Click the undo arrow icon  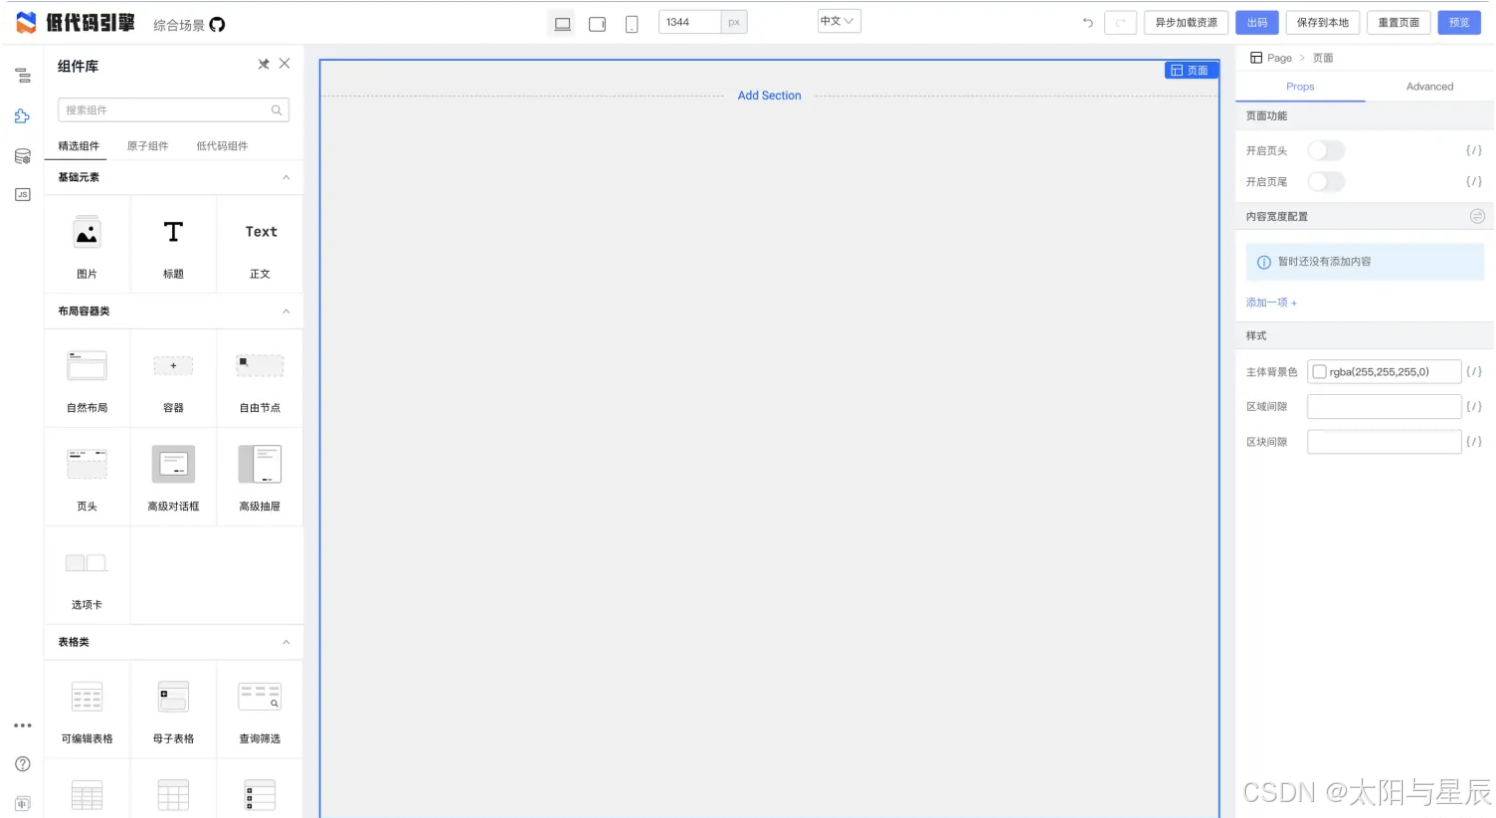tap(1088, 22)
